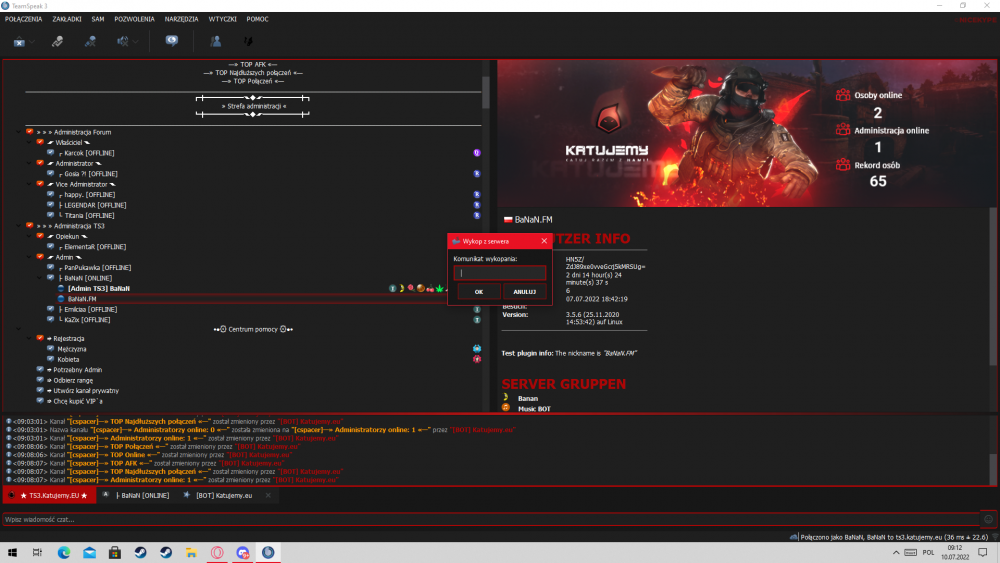The height and width of the screenshot is (563, 1000).
Task: Select the Potrzebny Admin channel
Action: click(x=77, y=370)
